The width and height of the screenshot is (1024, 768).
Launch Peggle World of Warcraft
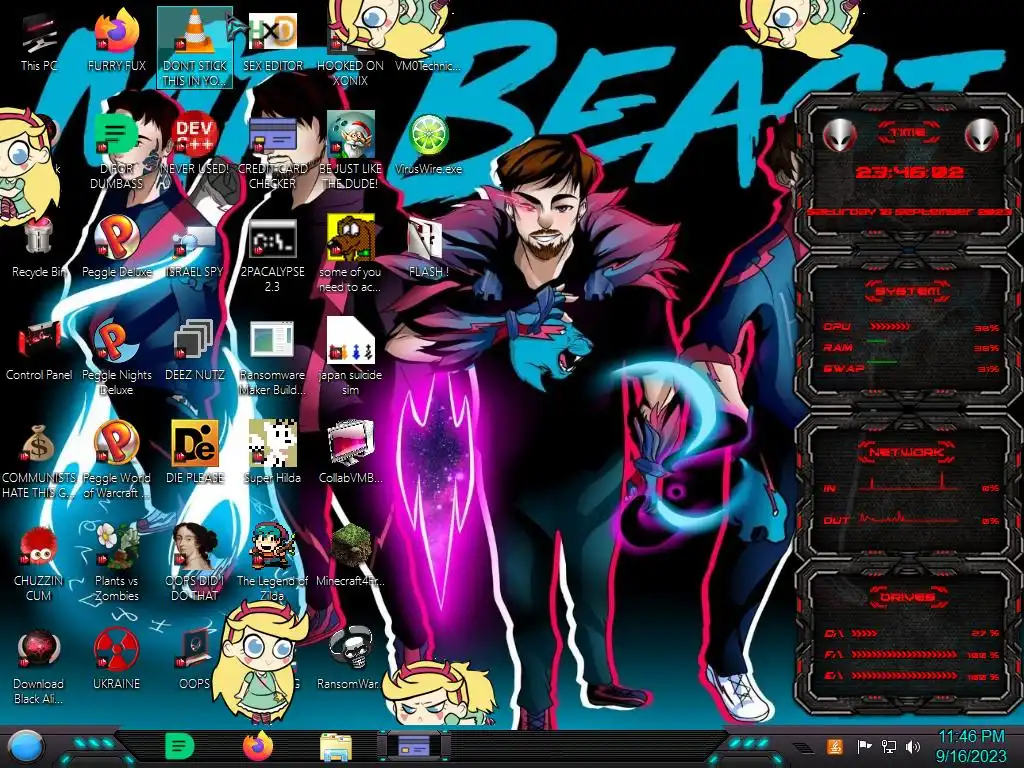pyautogui.click(x=117, y=460)
